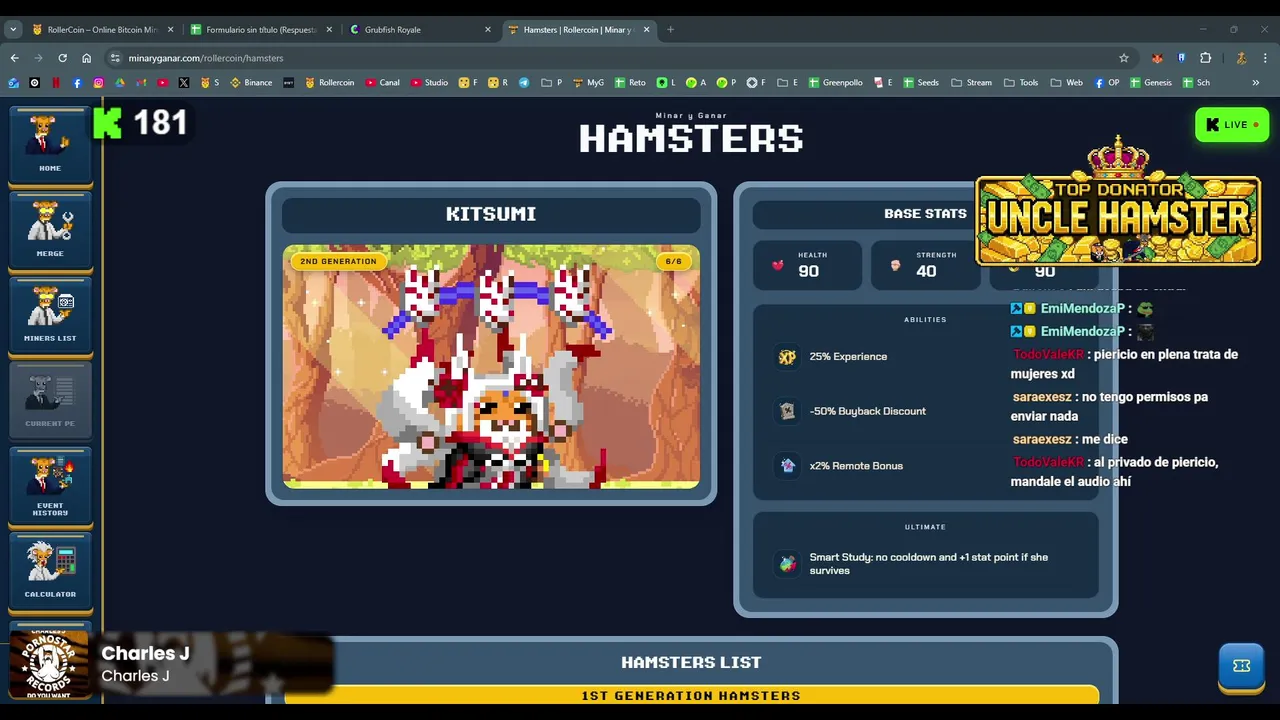1280x720 pixels.
Task: Open the MyG bookmark
Action: [x=588, y=83]
